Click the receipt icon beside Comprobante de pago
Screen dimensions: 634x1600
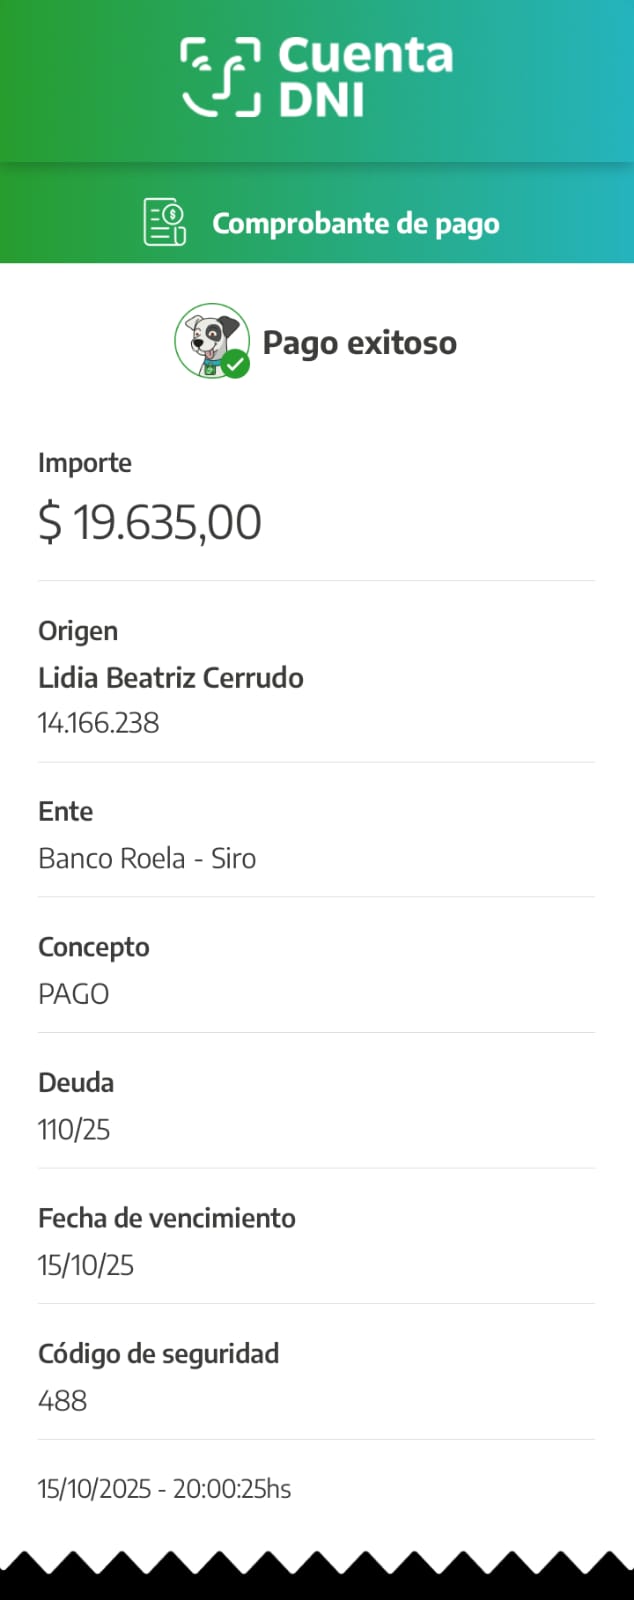165,222
